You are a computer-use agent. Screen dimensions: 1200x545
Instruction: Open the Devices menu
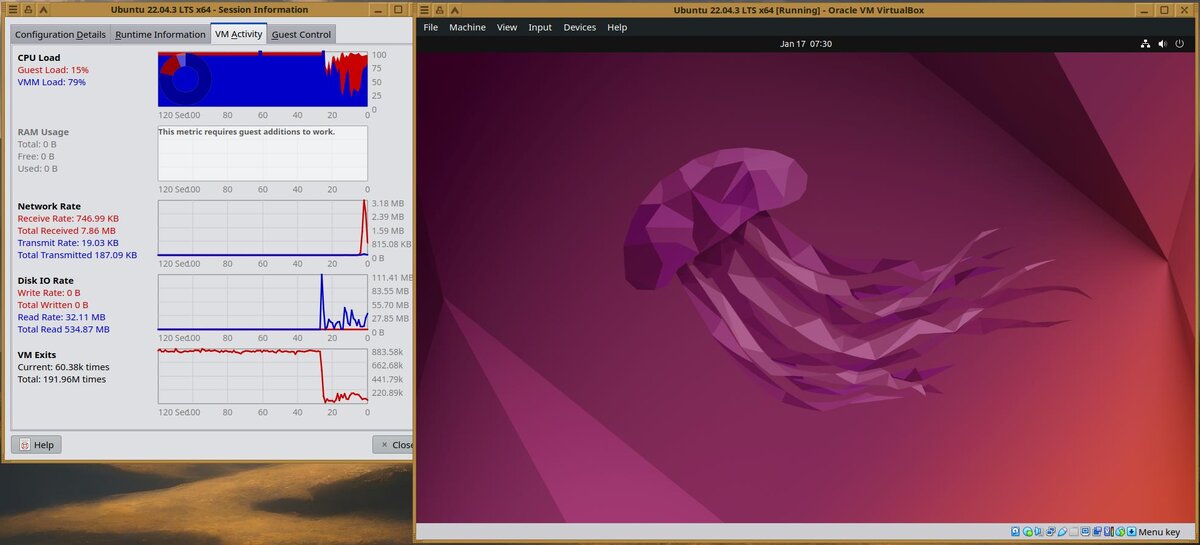pos(579,27)
